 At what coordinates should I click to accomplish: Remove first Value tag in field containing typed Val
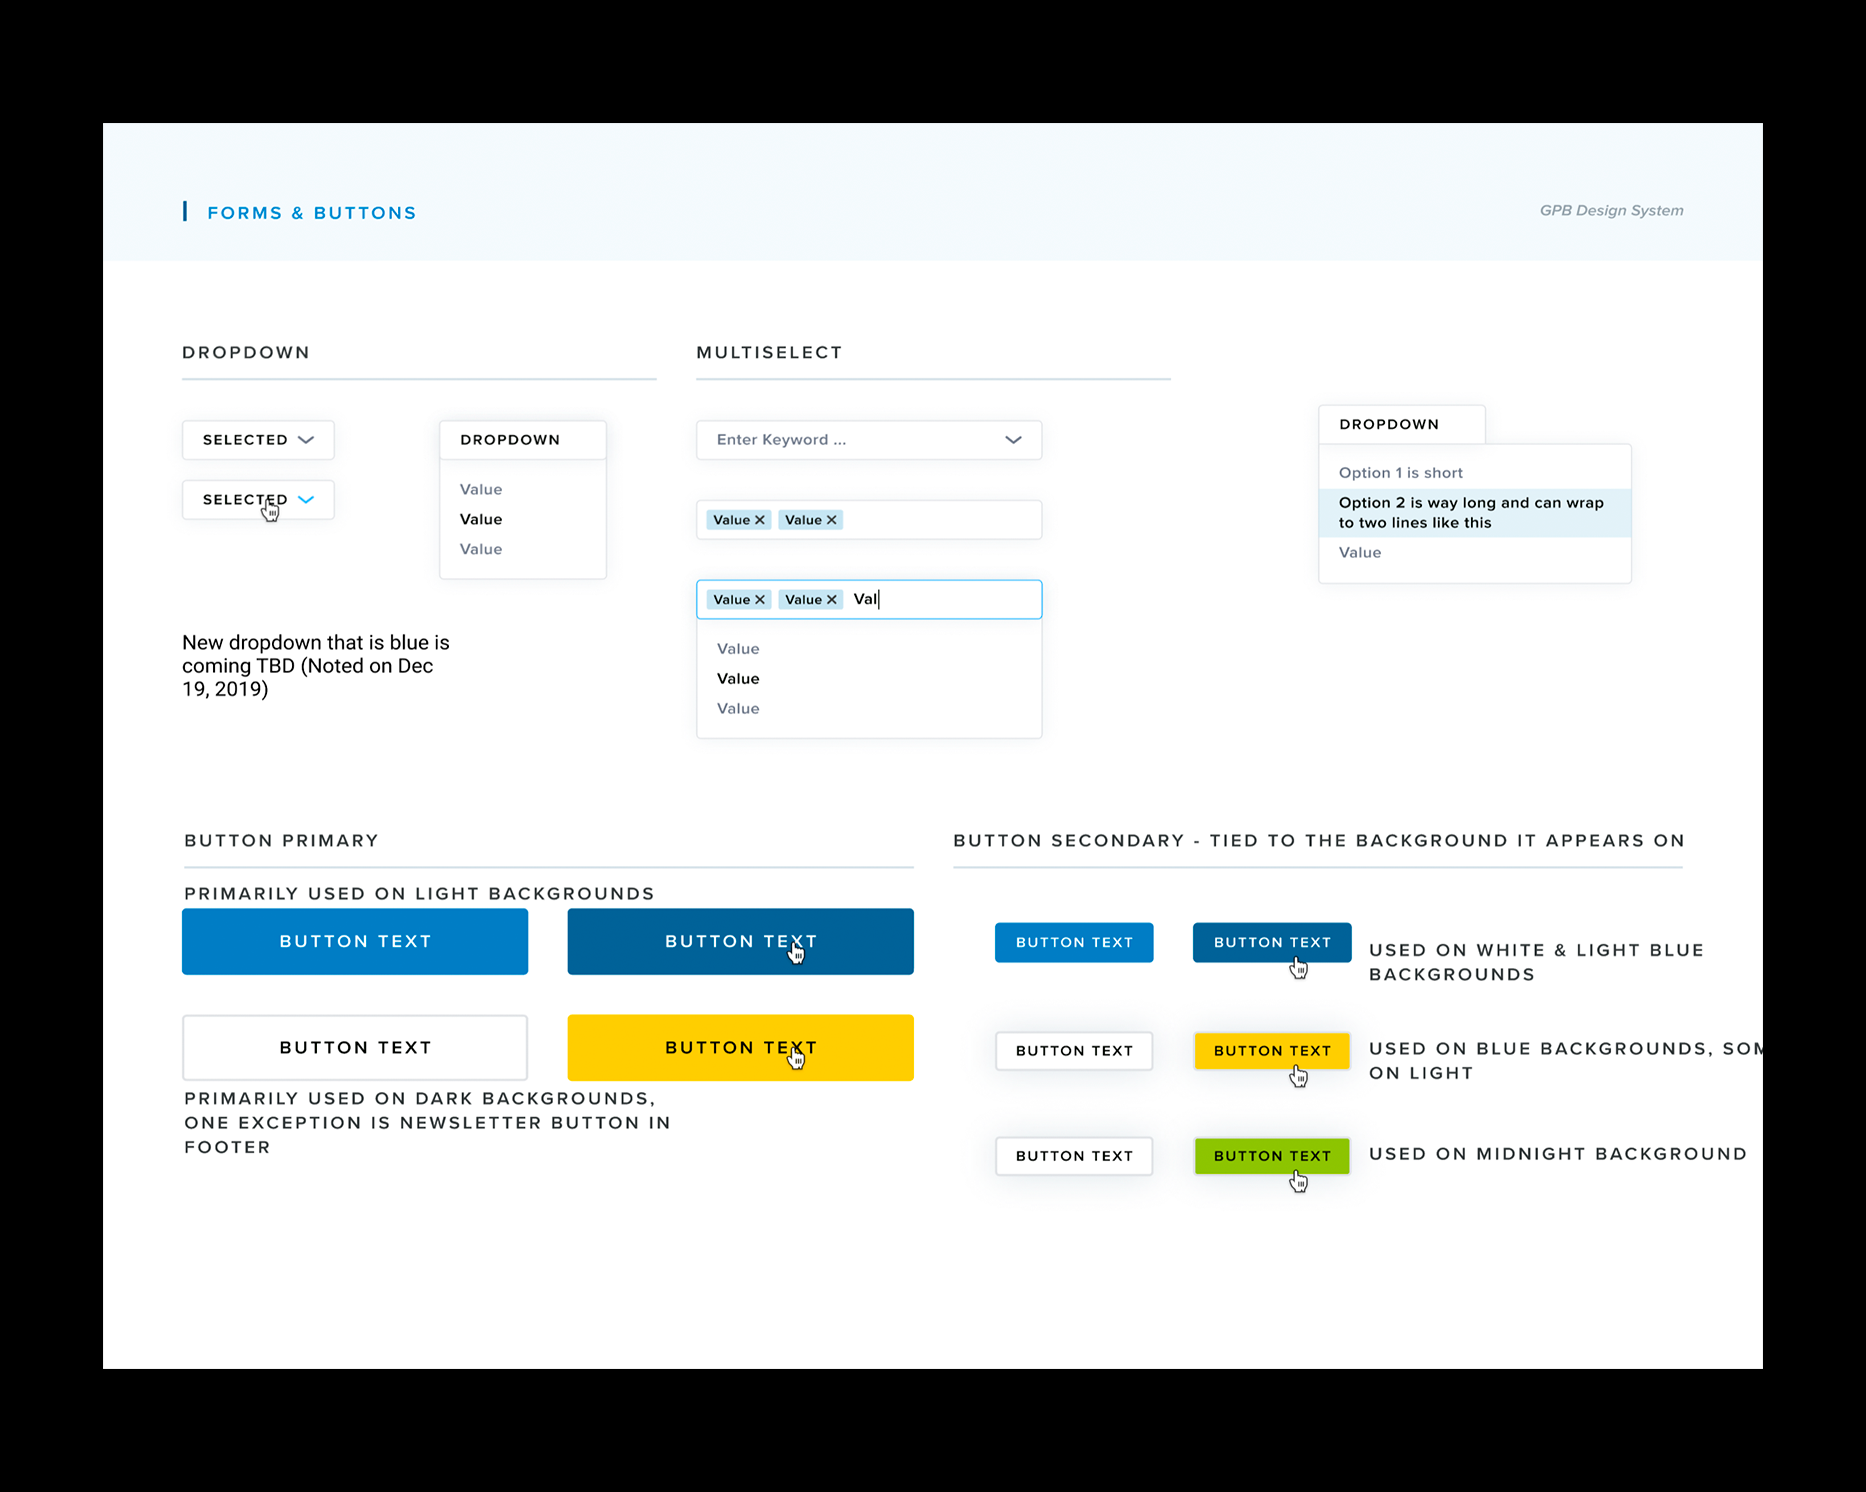tap(760, 600)
